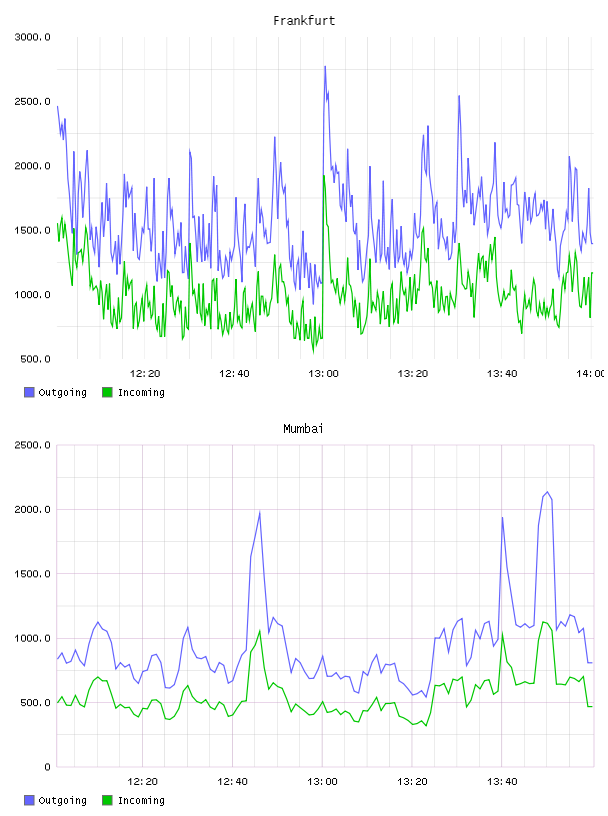Screen dimensions: 608x816
Task: Click the 2500.0 y-axis label in Mumbai chart
Action: (32, 445)
